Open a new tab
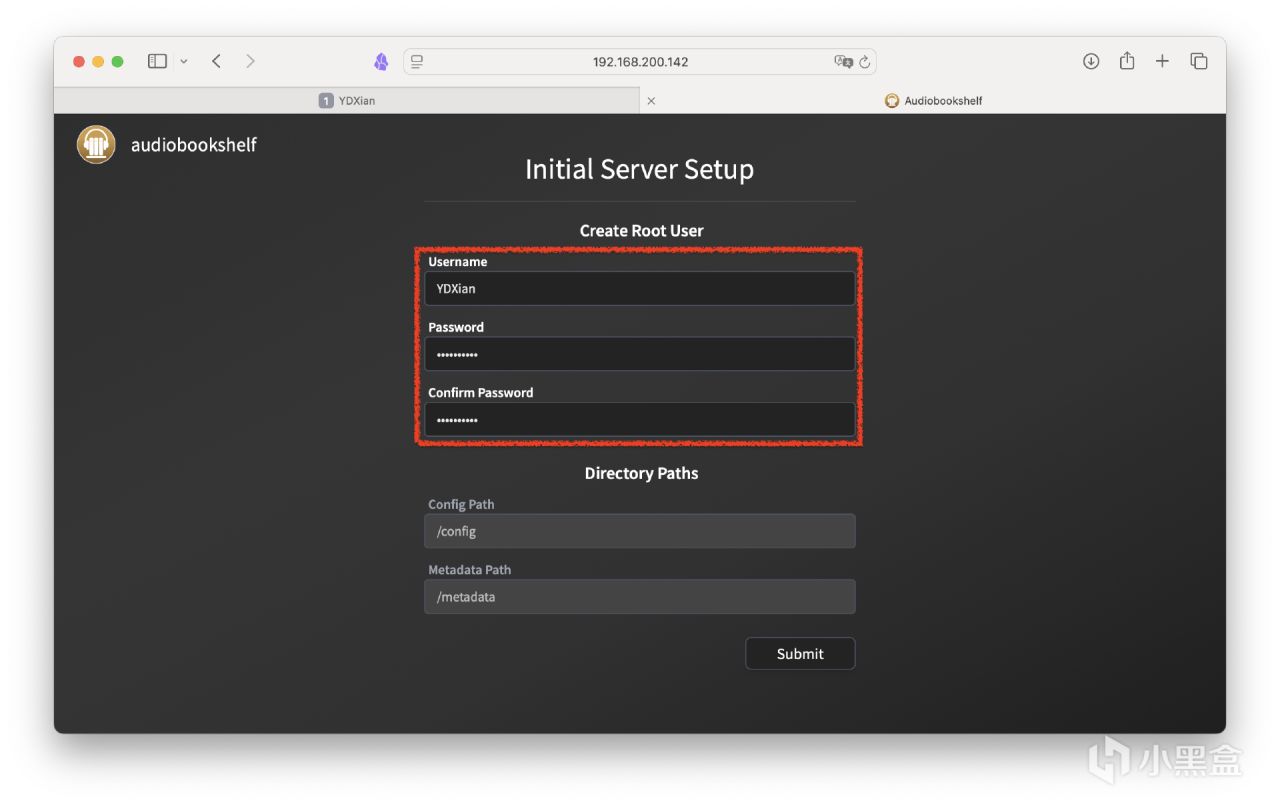 1162,61
